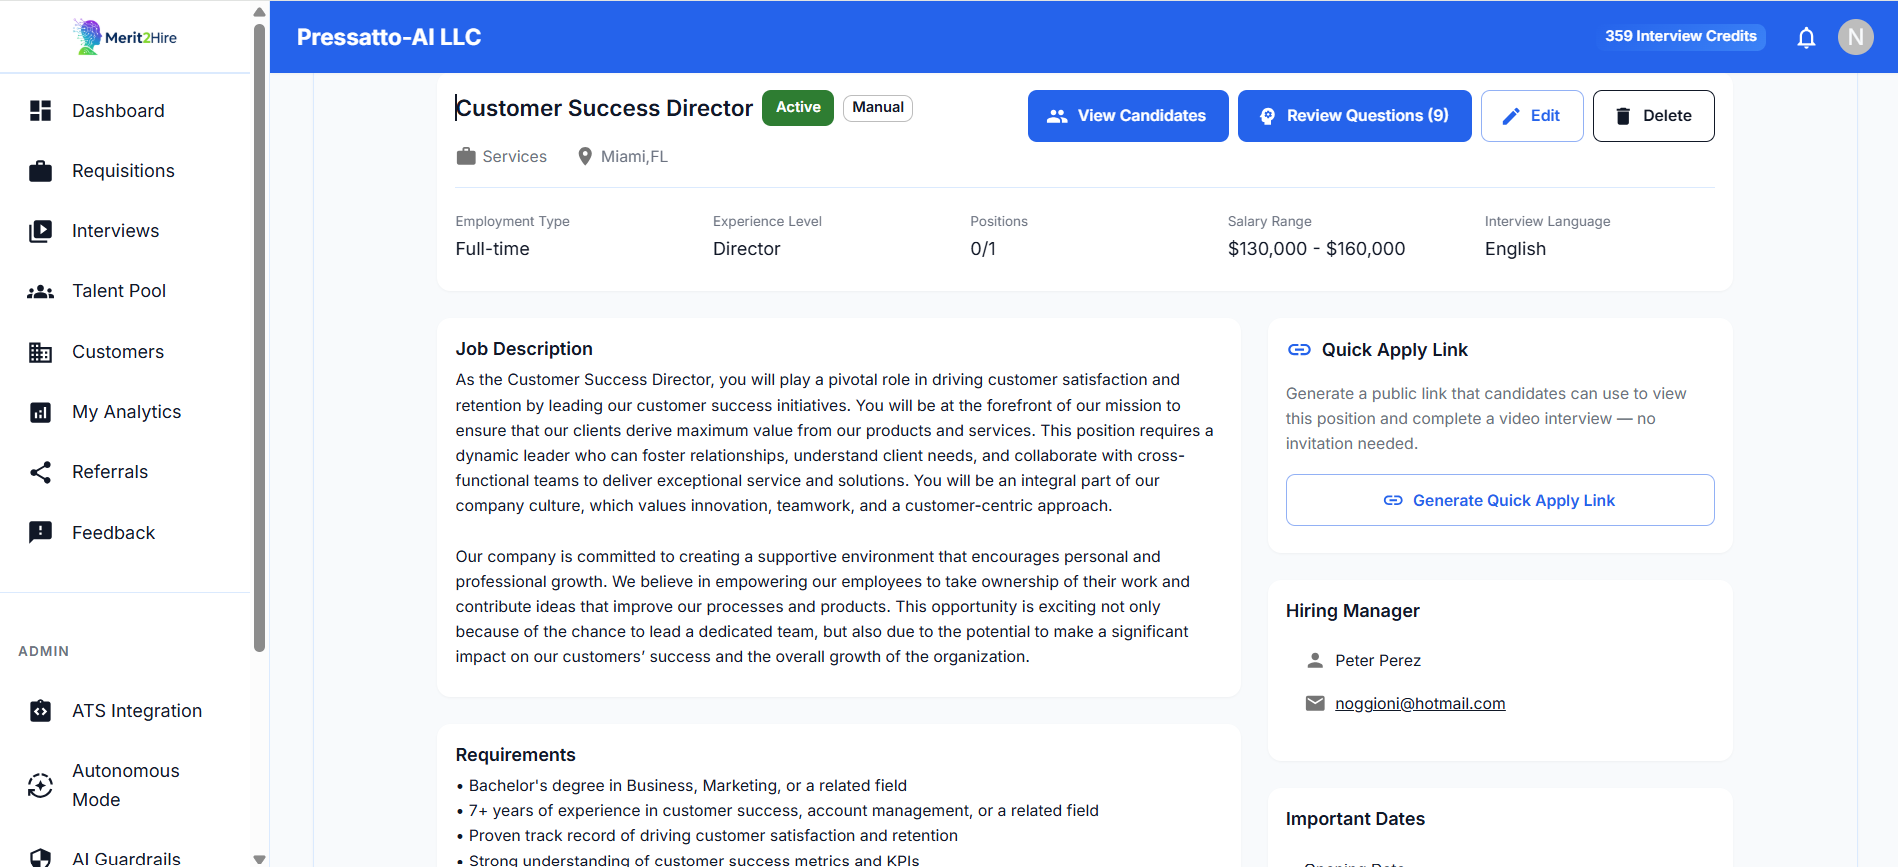Open the Customers menu item
The height and width of the screenshot is (867, 1898).
118,352
